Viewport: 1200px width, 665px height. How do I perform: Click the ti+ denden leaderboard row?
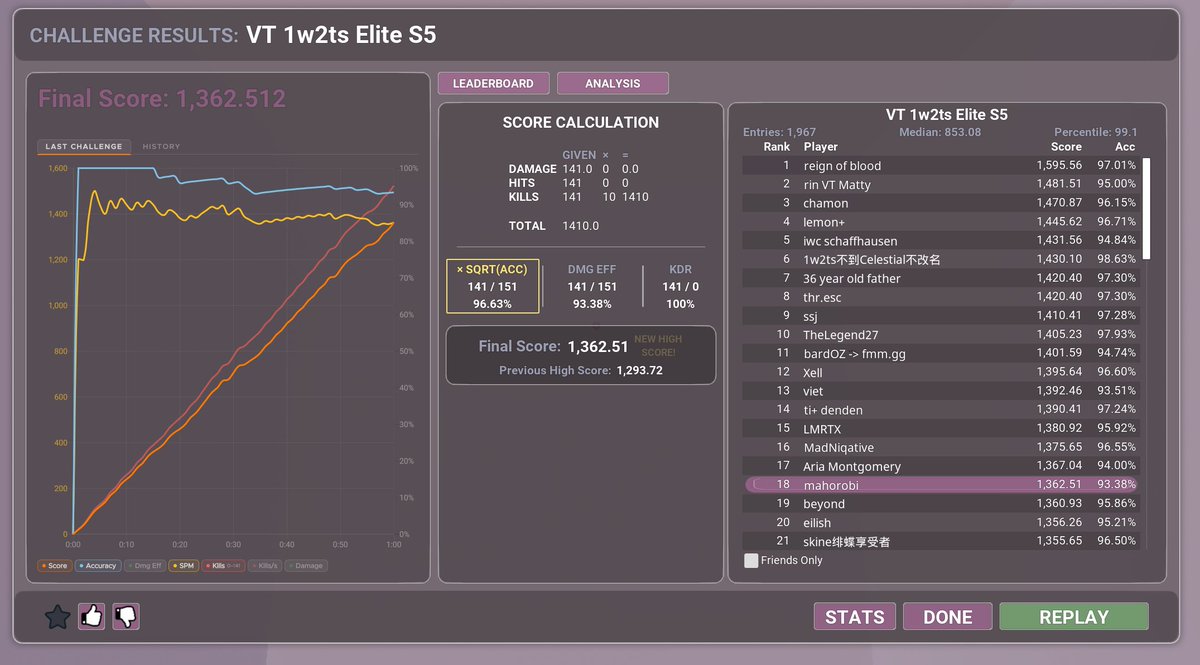coord(943,410)
